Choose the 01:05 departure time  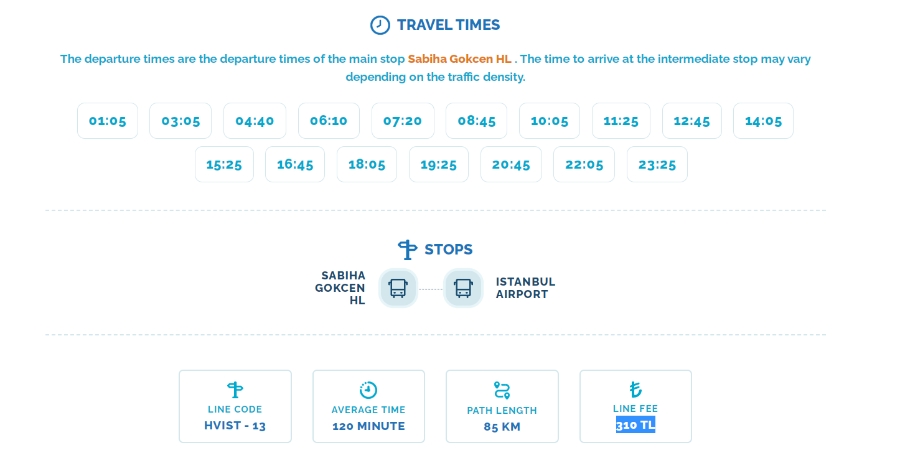(x=107, y=121)
